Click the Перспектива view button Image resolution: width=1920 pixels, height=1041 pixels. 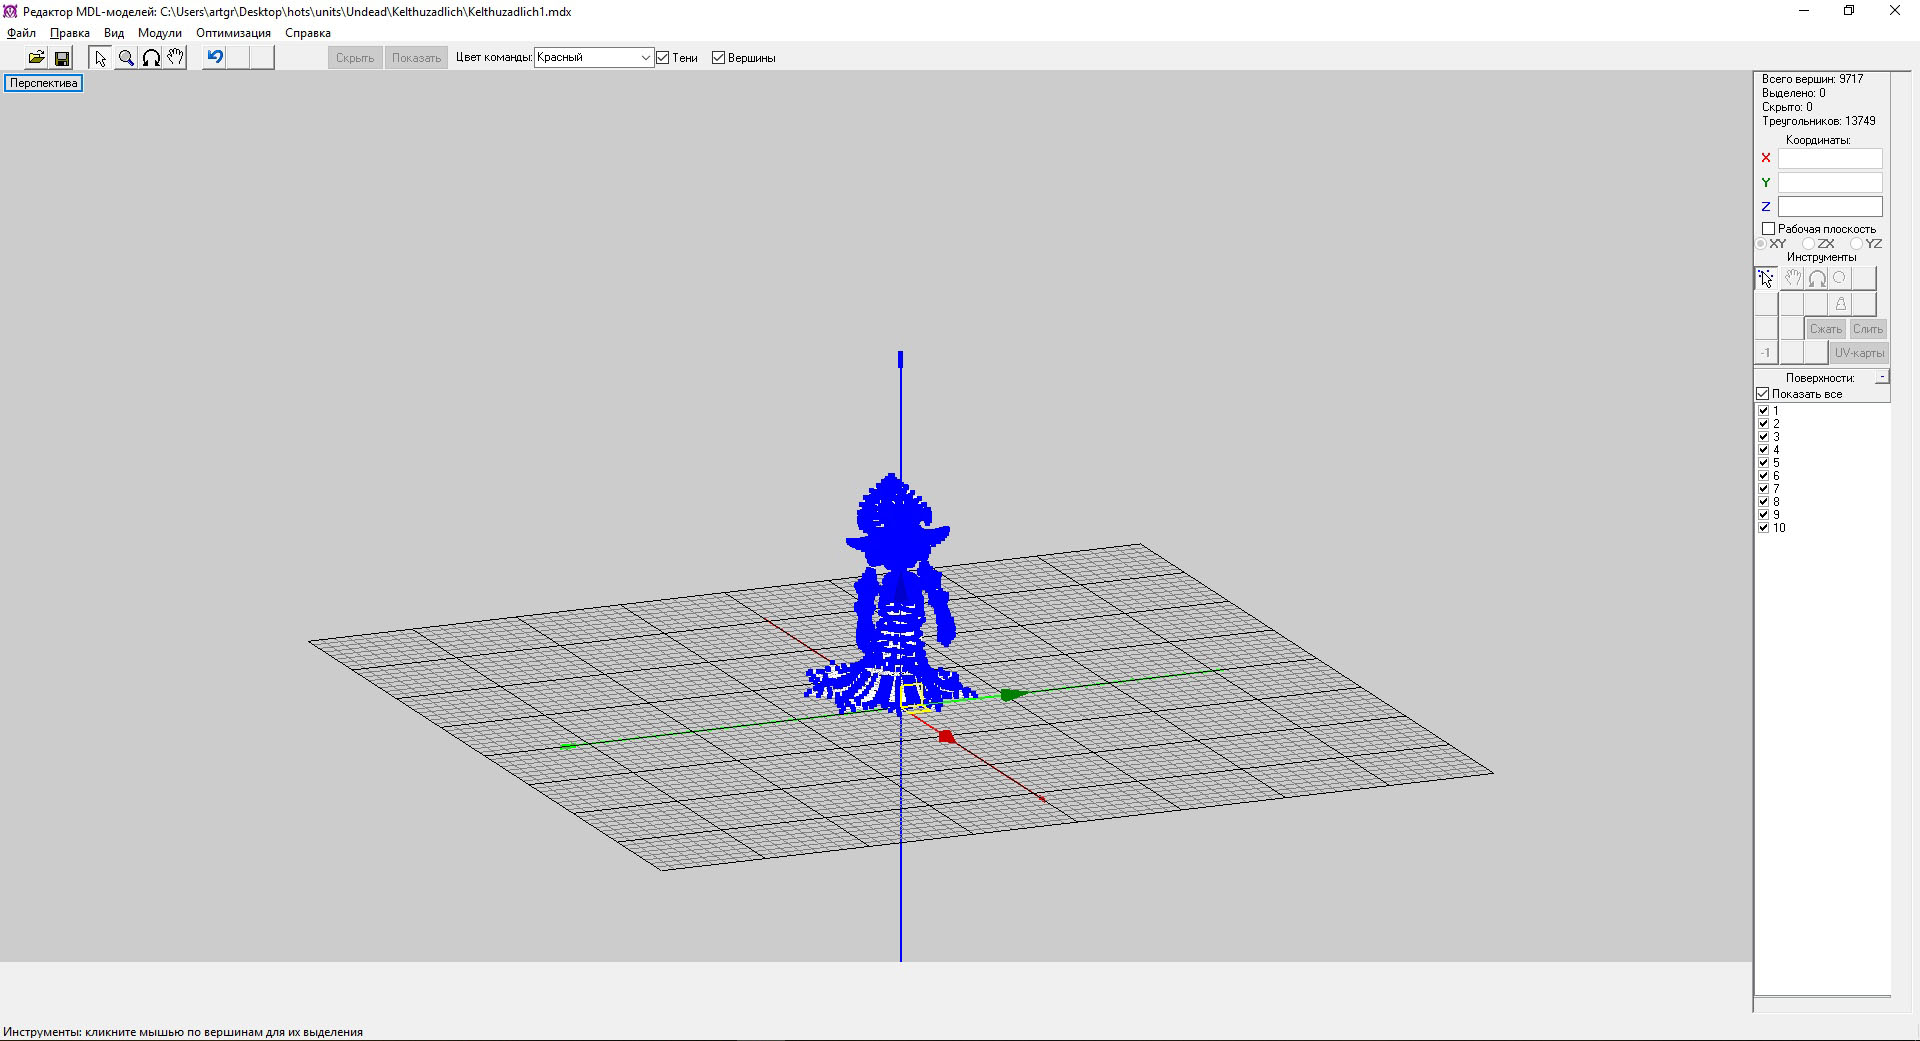44,83
